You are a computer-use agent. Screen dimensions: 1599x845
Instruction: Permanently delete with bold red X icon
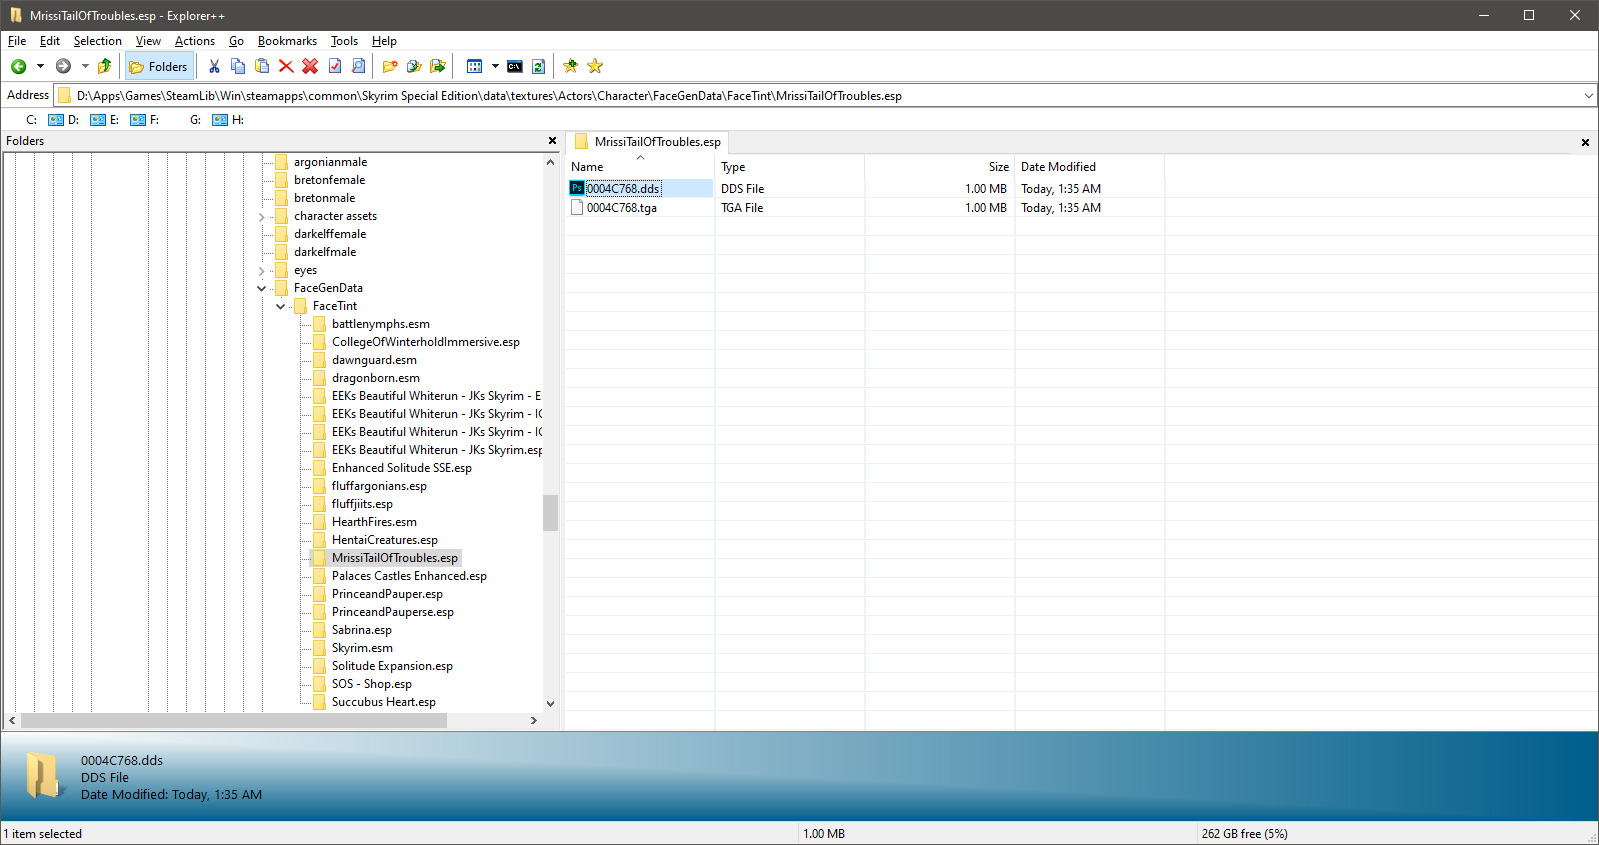pos(310,66)
